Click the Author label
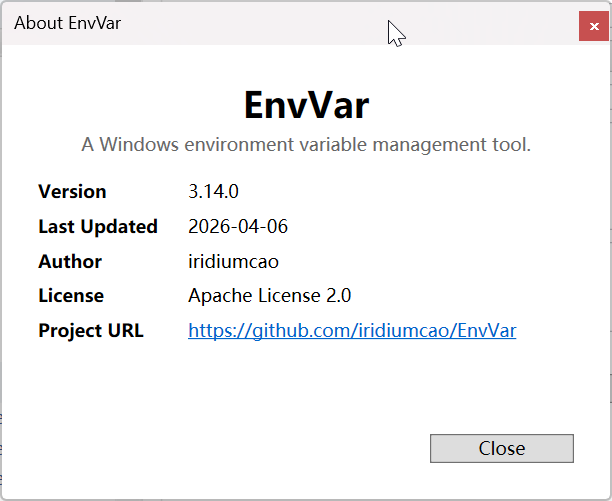The height and width of the screenshot is (501, 612). 70,261
